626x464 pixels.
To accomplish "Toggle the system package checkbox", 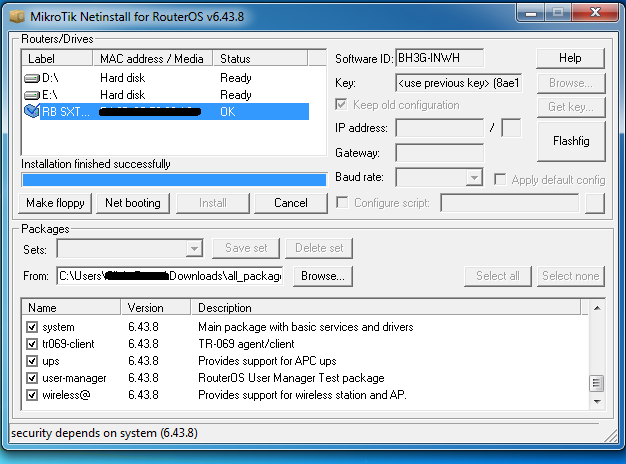I will [x=32, y=327].
